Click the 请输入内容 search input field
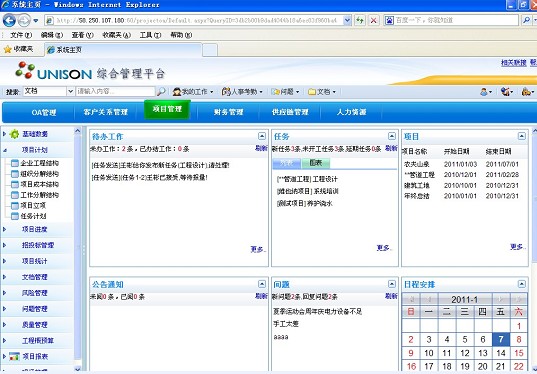The image size is (537, 374). [115, 91]
